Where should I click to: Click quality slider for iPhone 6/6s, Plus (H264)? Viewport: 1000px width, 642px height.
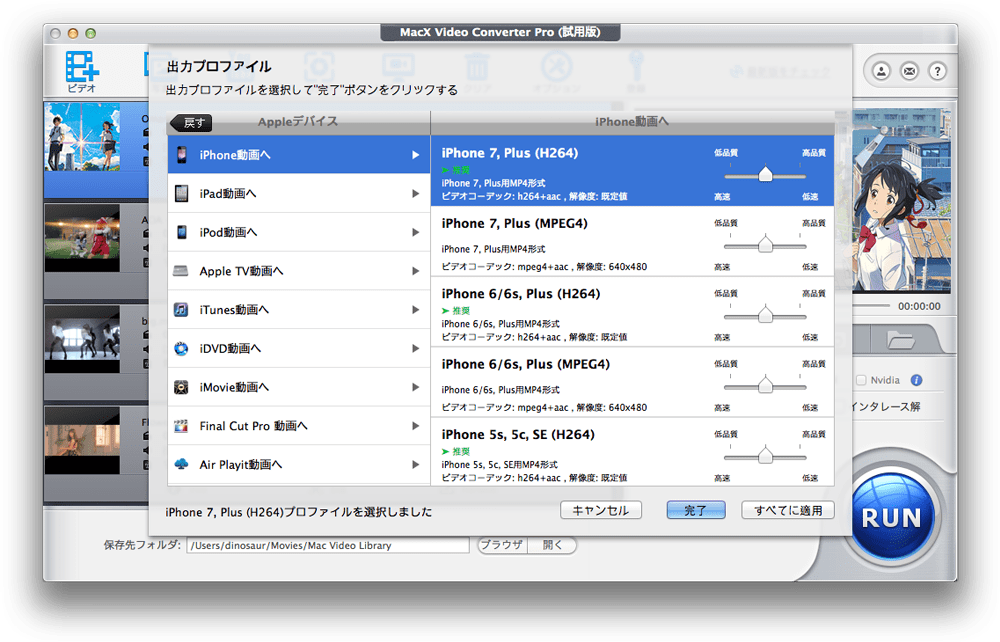tap(765, 315)
